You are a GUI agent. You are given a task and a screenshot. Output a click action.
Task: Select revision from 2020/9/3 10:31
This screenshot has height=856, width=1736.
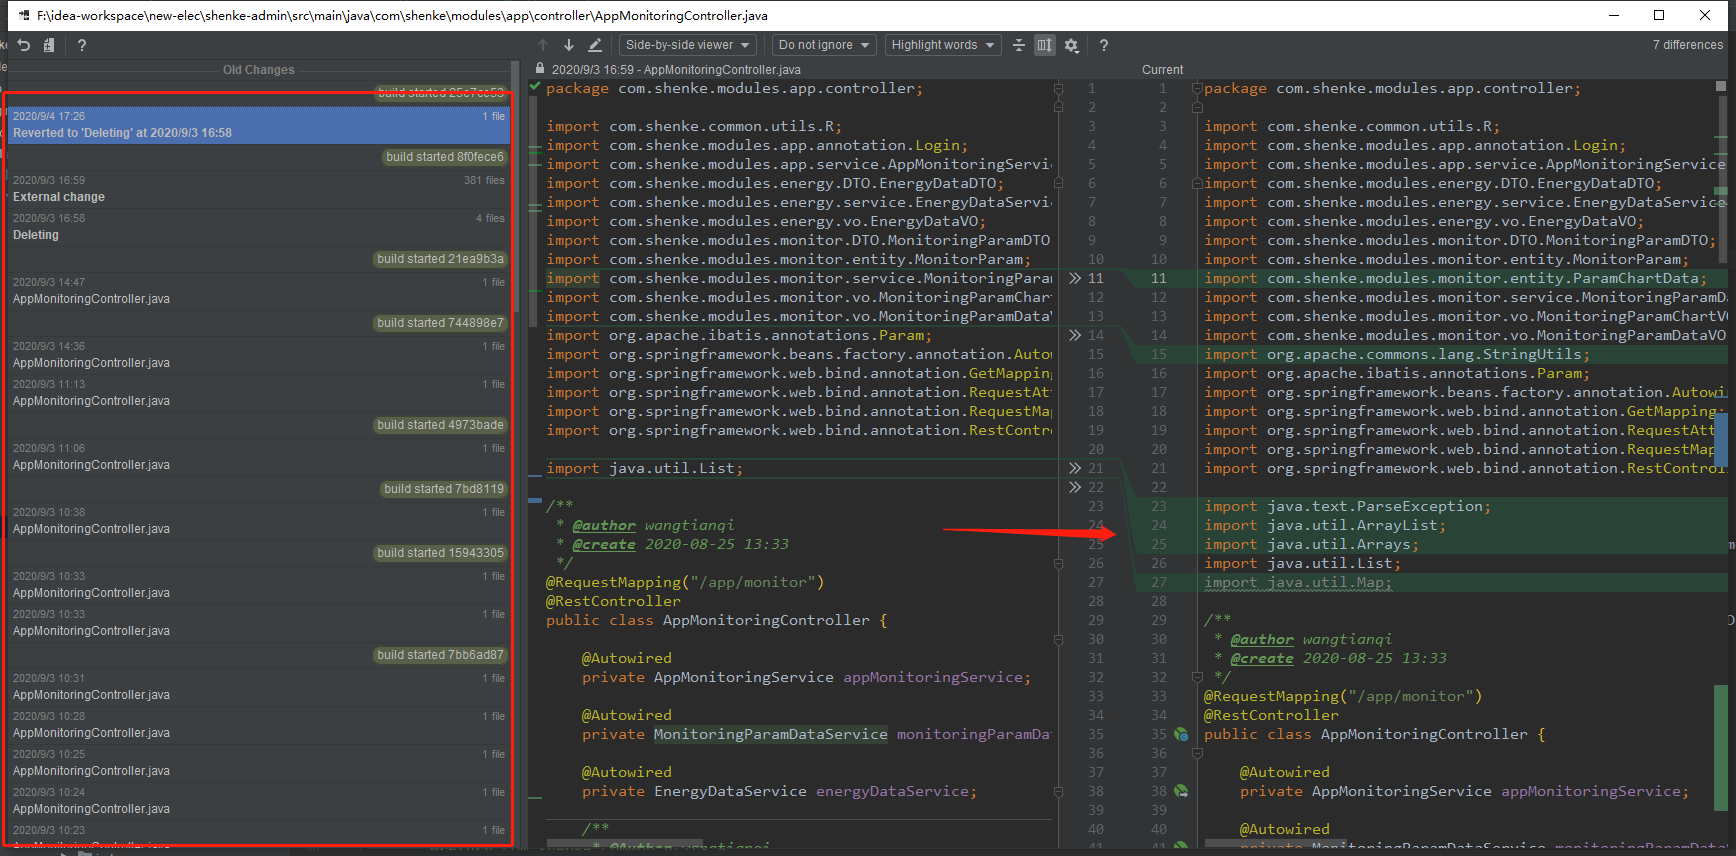(x=259, y=687)
